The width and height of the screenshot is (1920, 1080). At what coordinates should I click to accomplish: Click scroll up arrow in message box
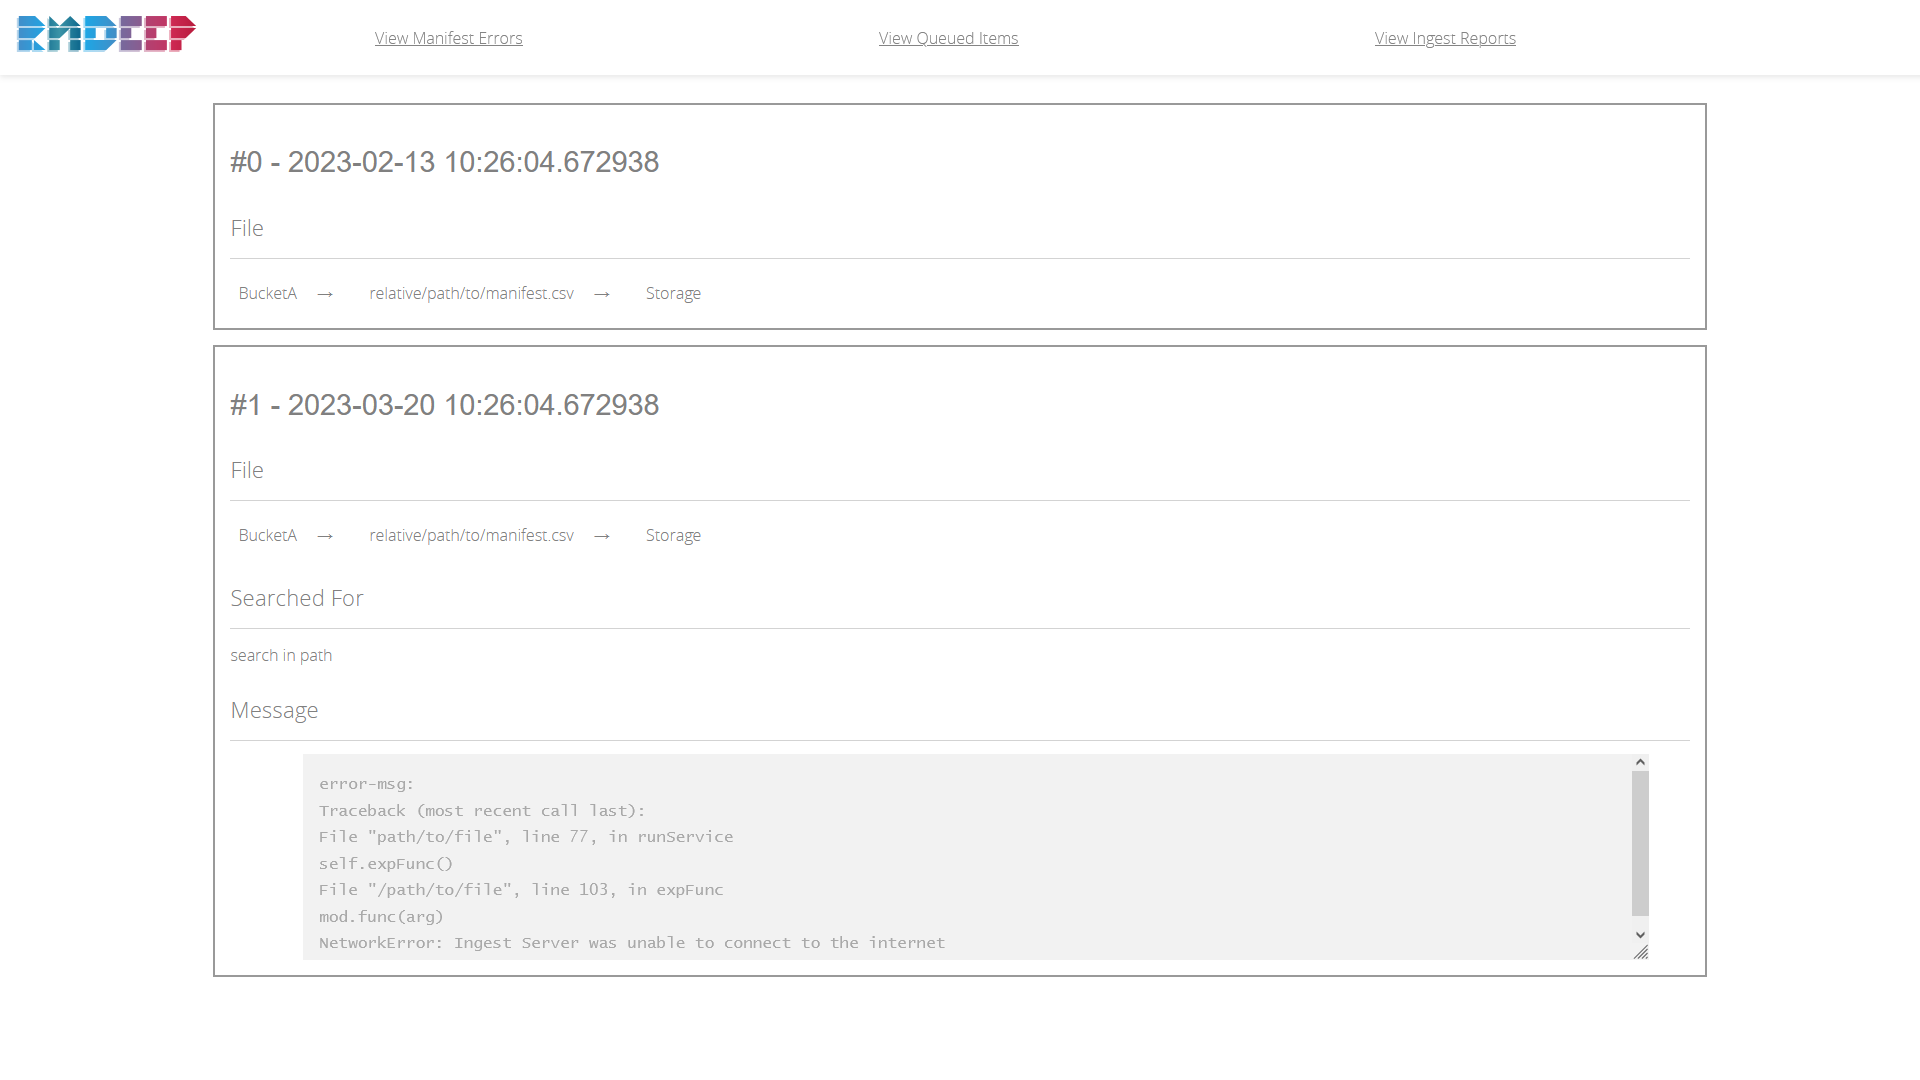pos(1640,762)
